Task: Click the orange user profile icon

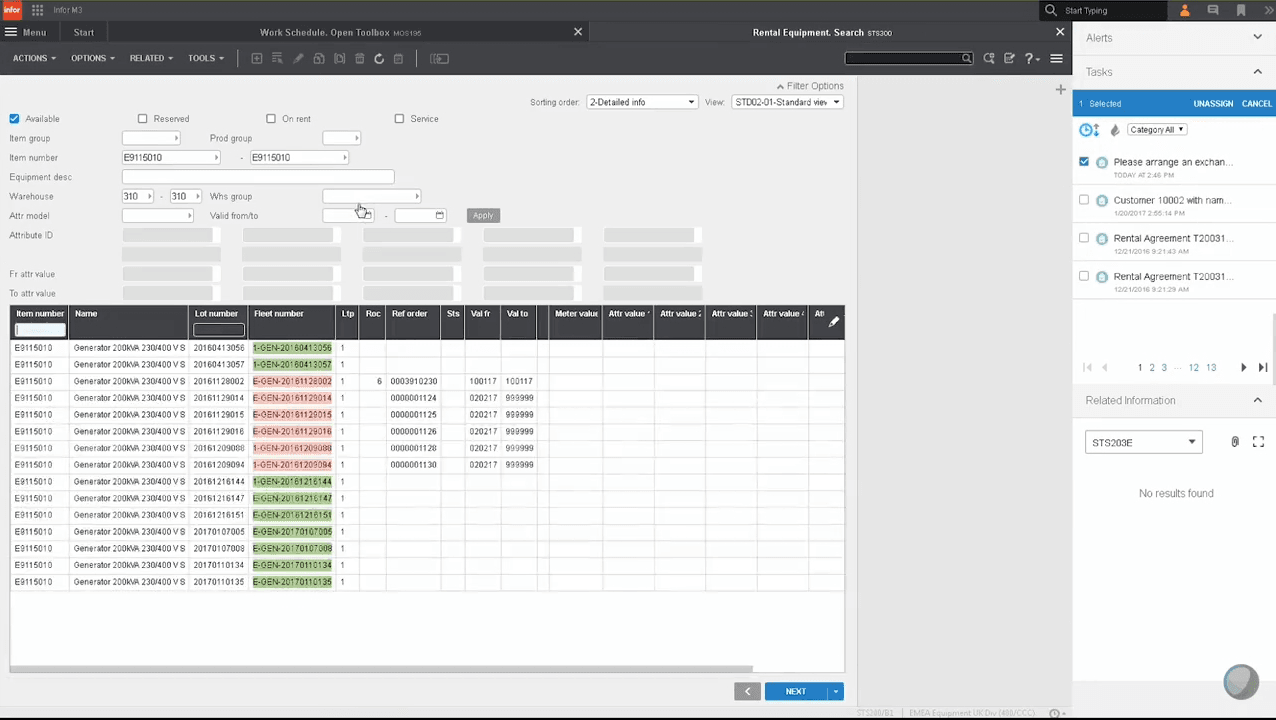Action: tap(1185, 10)
